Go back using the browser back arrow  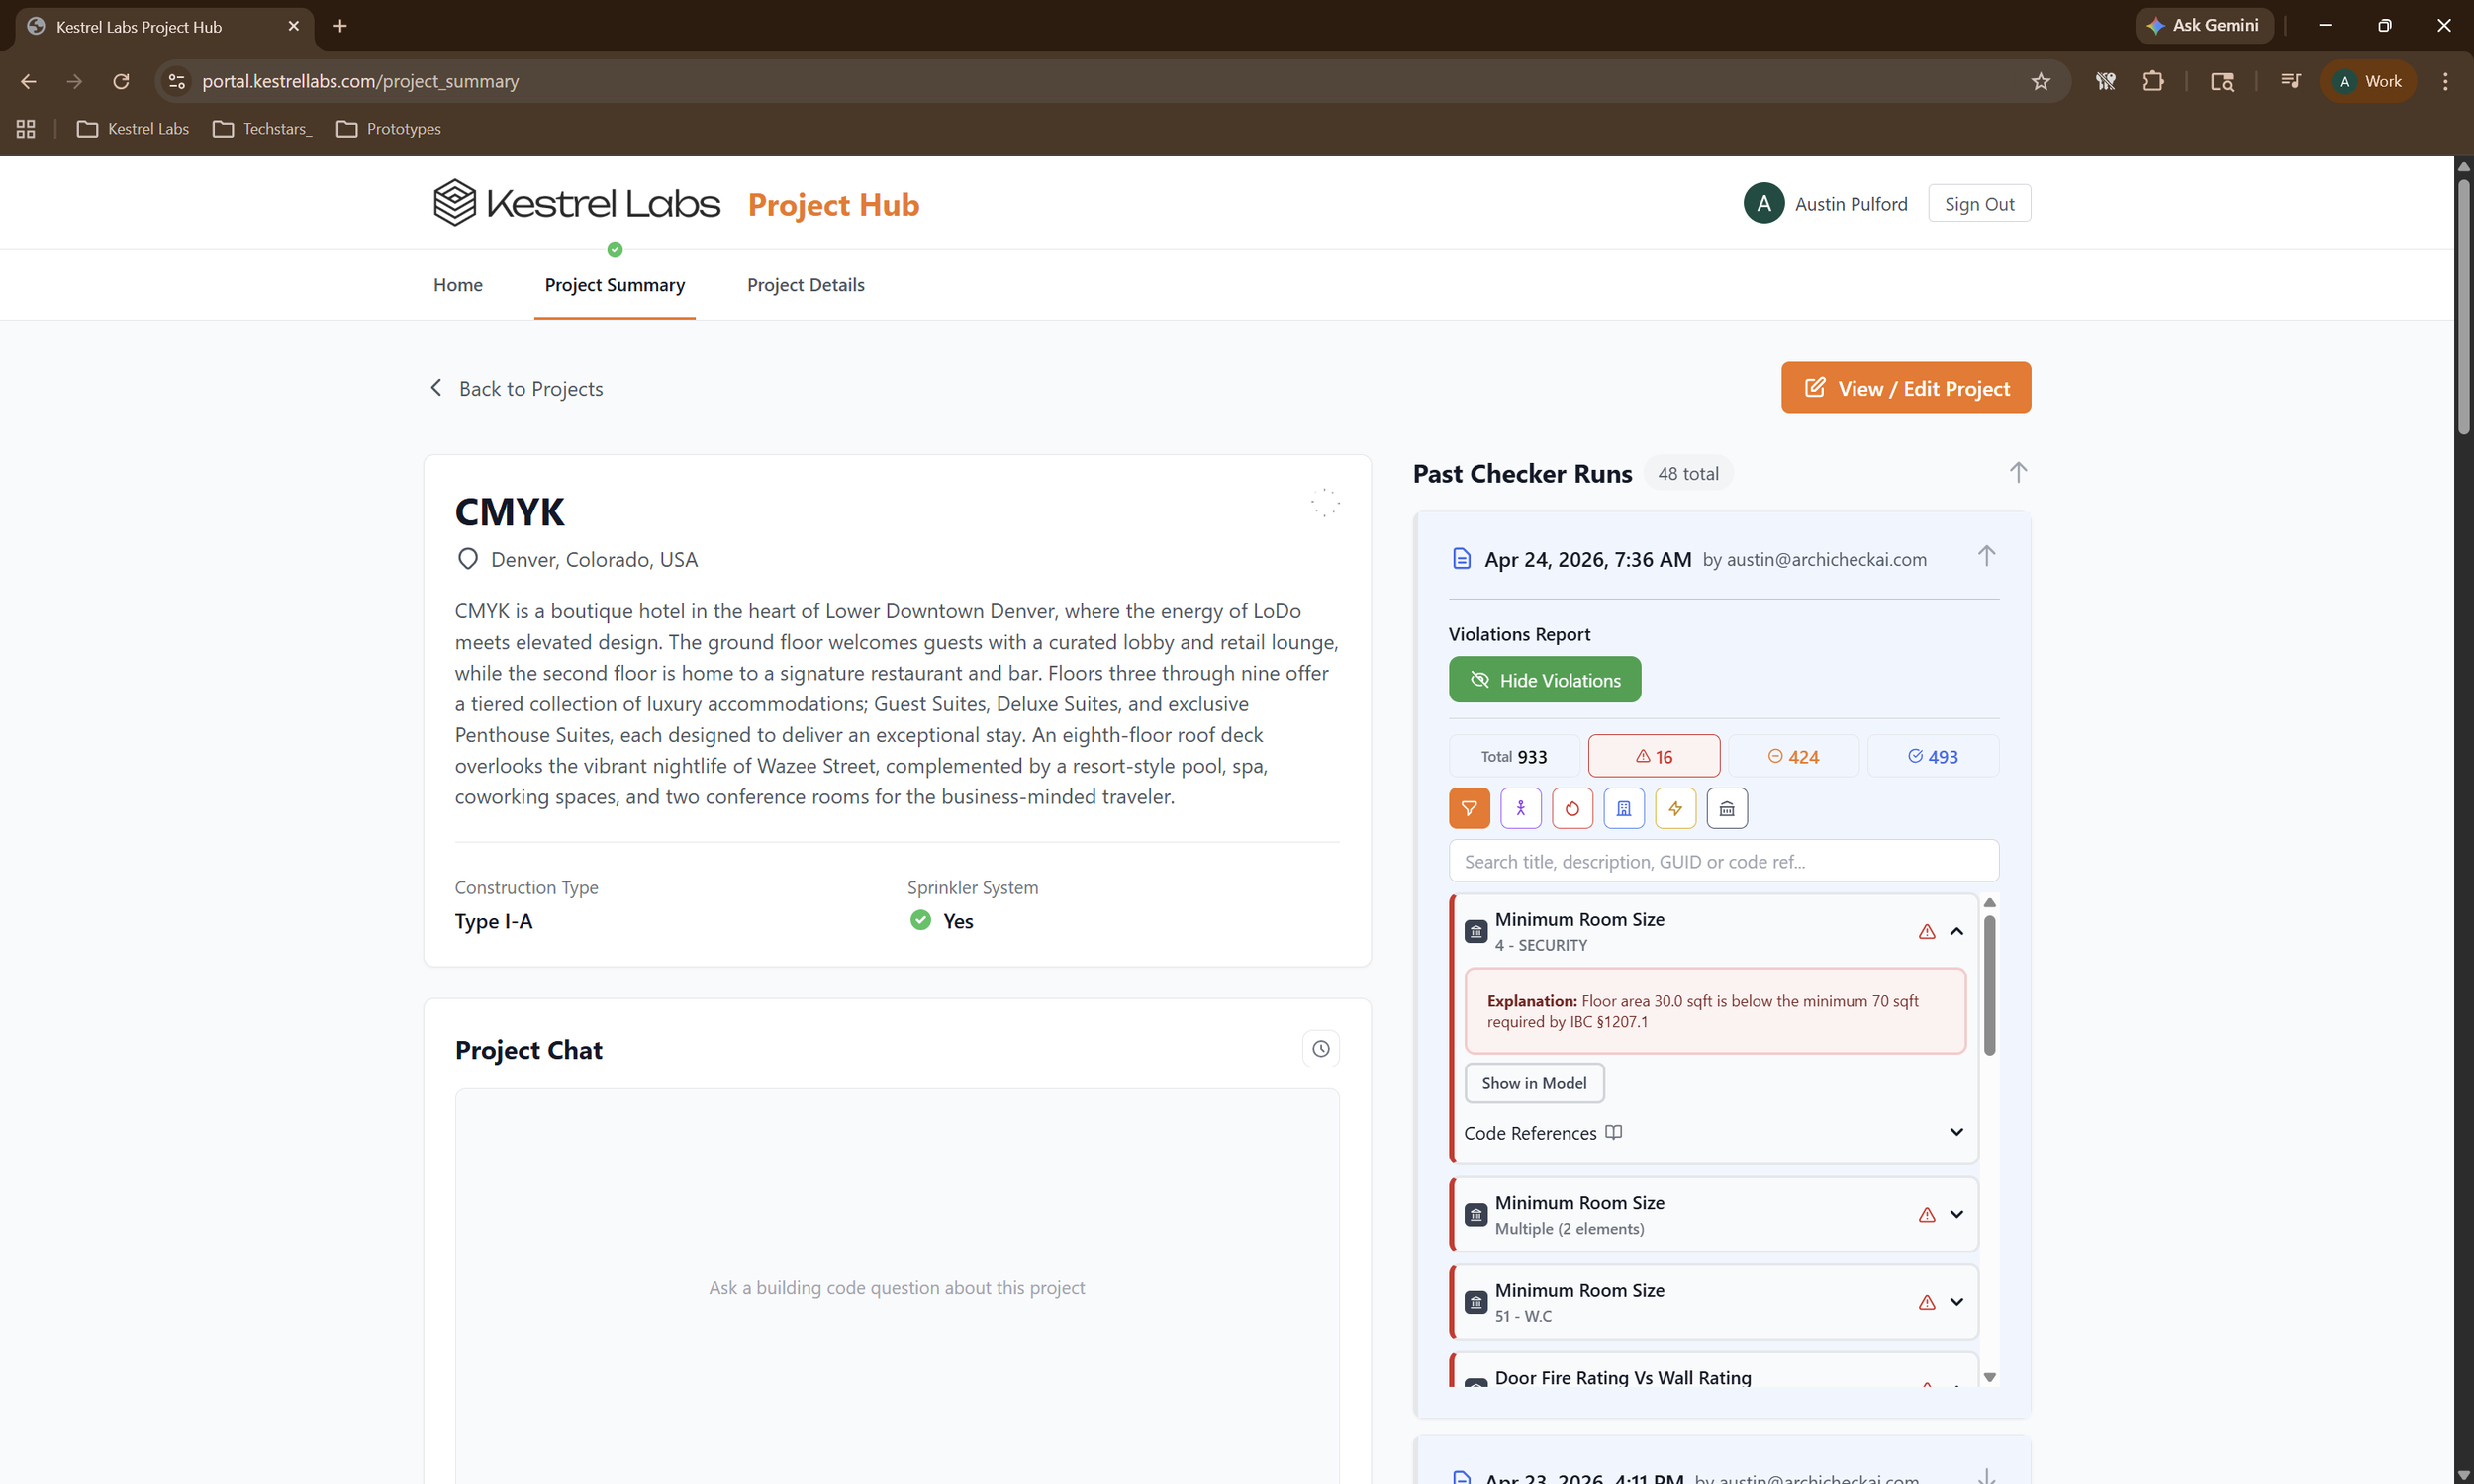[x=28, y=81]
